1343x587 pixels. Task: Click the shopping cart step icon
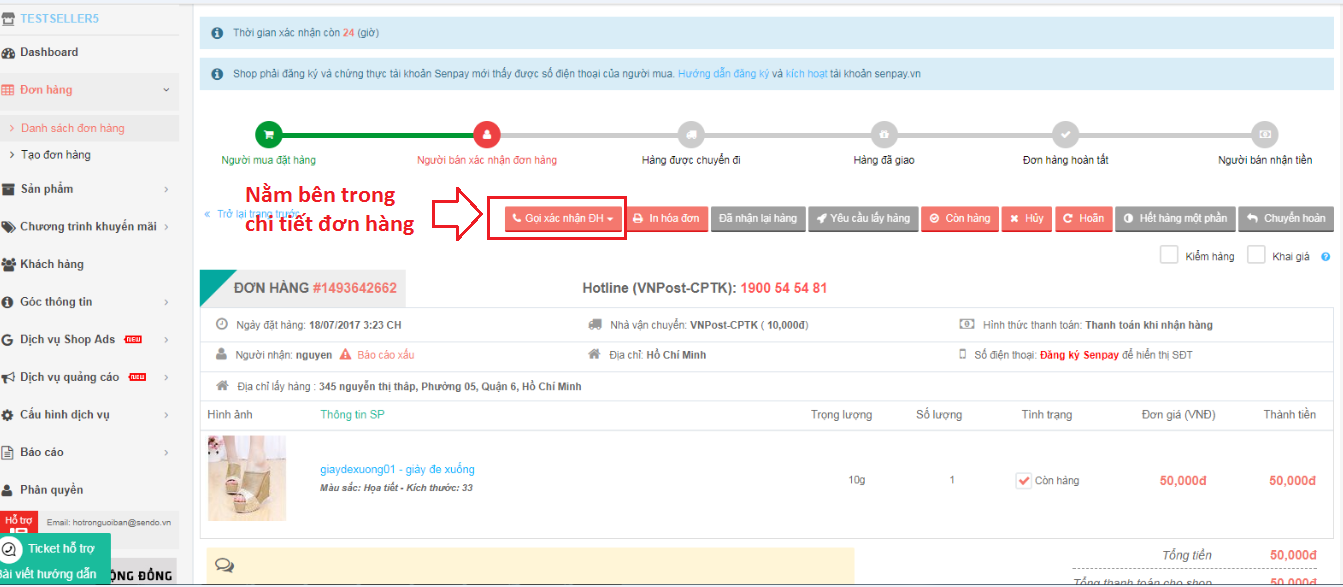(x=268, y=134)
